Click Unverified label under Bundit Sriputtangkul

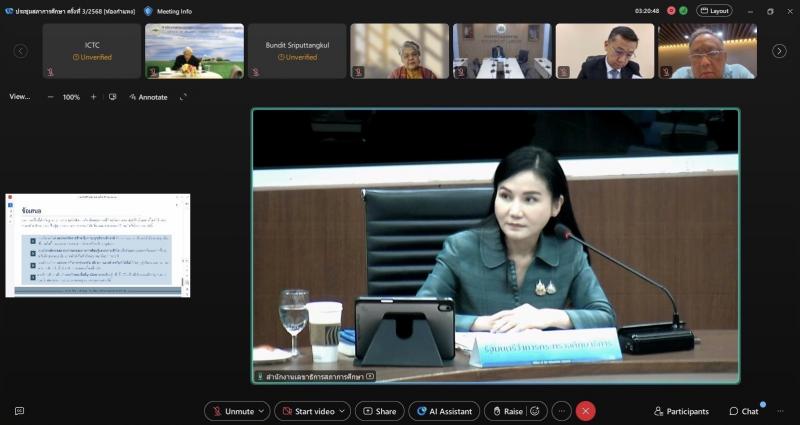[297, 57]
